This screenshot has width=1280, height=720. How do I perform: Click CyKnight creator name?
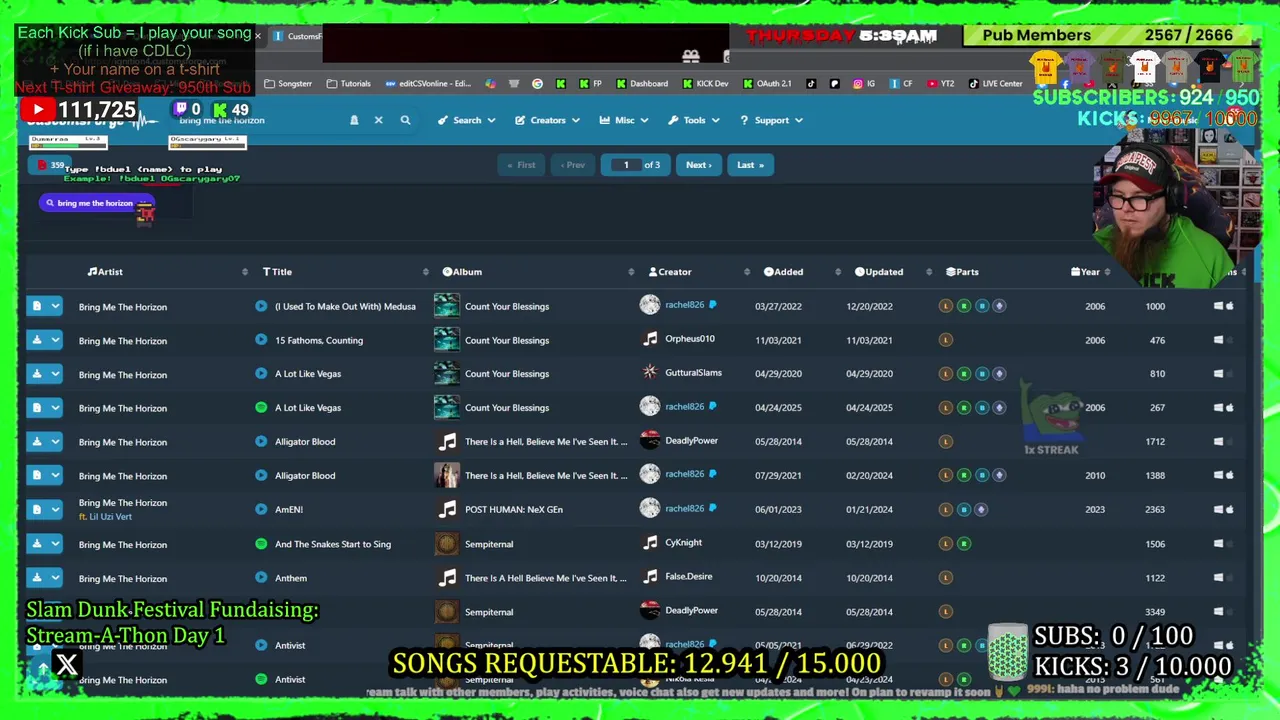pos(683,543)
